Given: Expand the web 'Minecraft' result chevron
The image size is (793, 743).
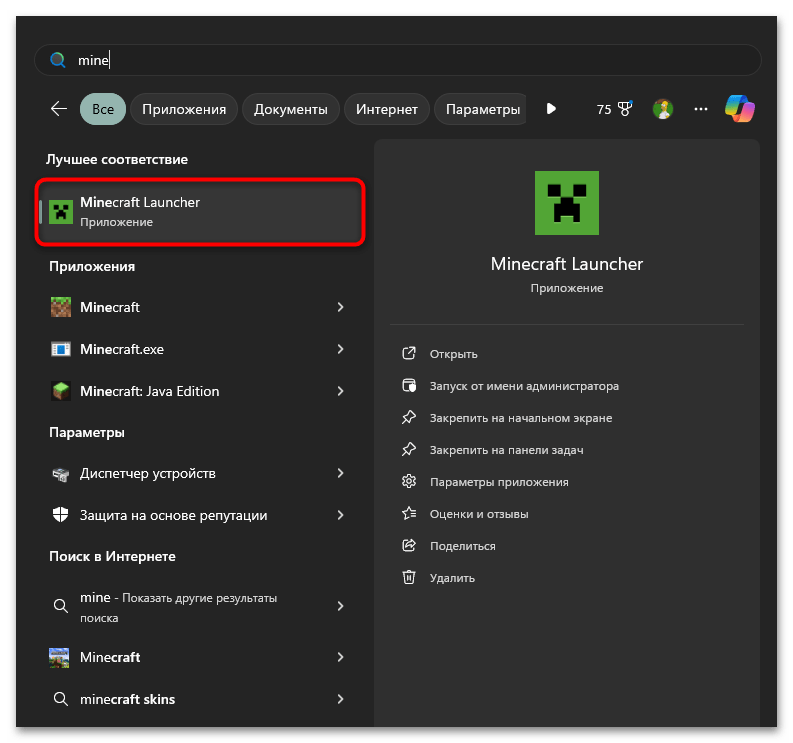Looking at the screenshot, I should (x=340, y=657).
